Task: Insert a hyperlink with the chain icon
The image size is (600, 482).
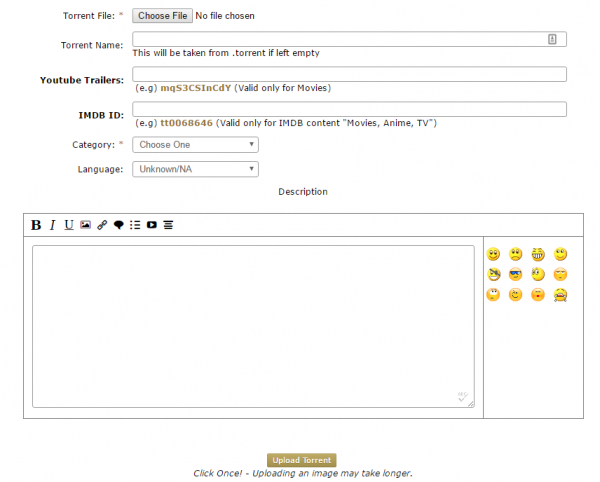Action: click(x=102, y=225)
